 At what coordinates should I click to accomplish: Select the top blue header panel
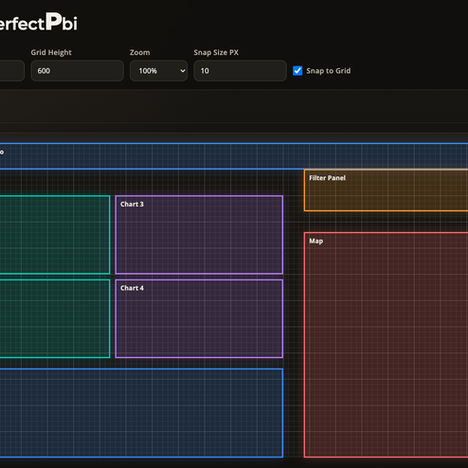pyautogui.click(x=234, y=156)
